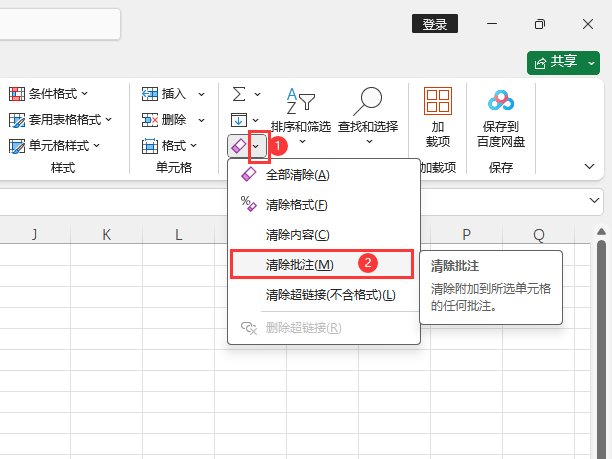Open 单元格样式 cell styles gallery
The height and width of the screenshot is (459, 612).
[x=54, y=146]
